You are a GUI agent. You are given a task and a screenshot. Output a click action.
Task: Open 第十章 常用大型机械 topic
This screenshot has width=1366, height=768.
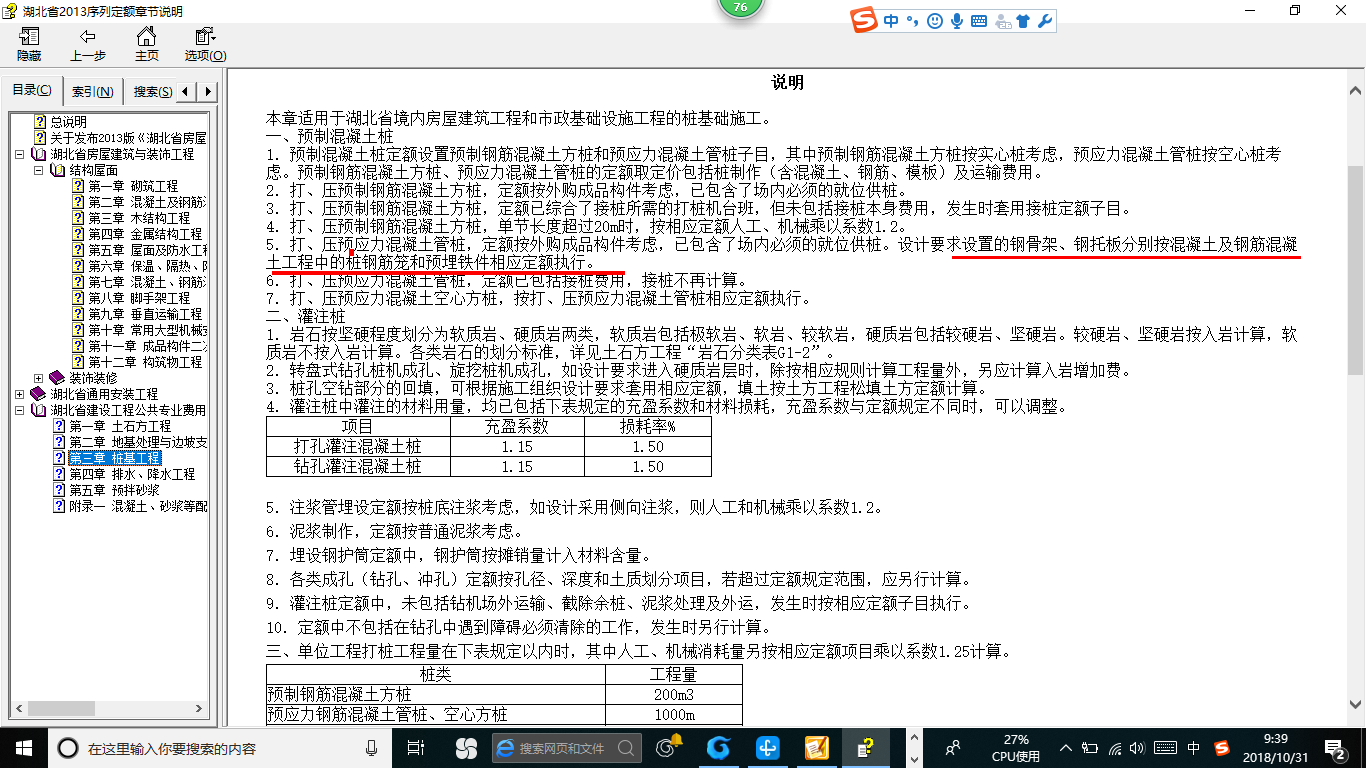point(147,330)
